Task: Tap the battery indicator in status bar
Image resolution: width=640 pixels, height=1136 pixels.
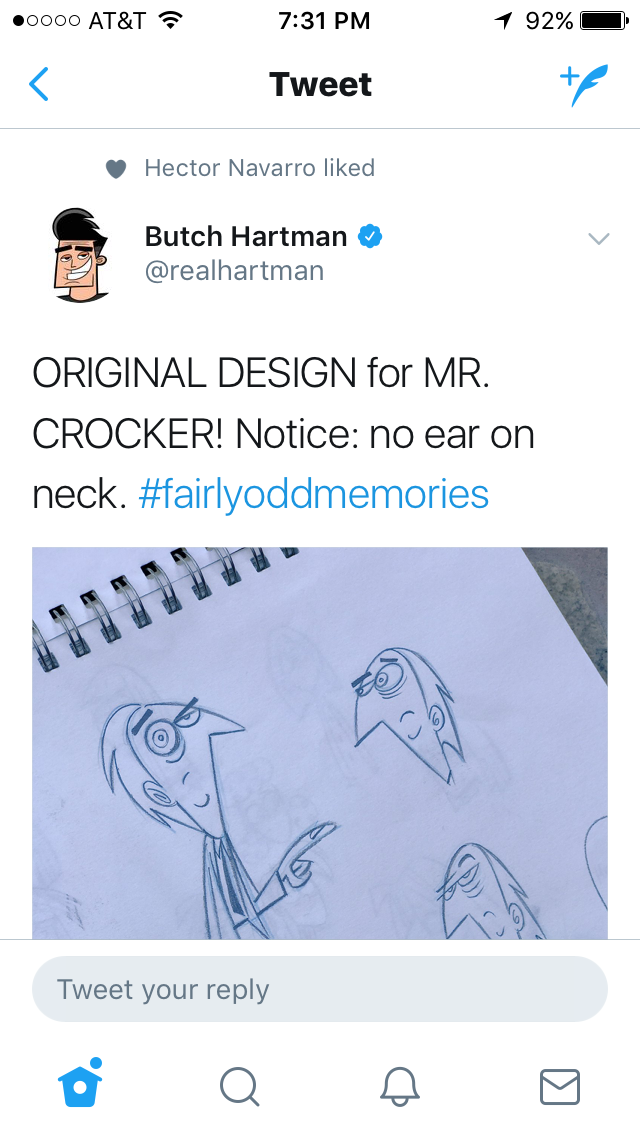Action: (x=604, y=21)
